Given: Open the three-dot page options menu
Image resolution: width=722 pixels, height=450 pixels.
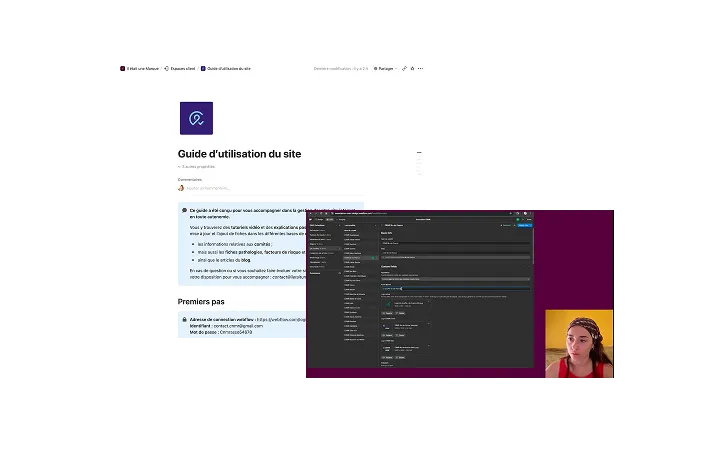Looking at the screenshot, I should [x=420, y=69].
